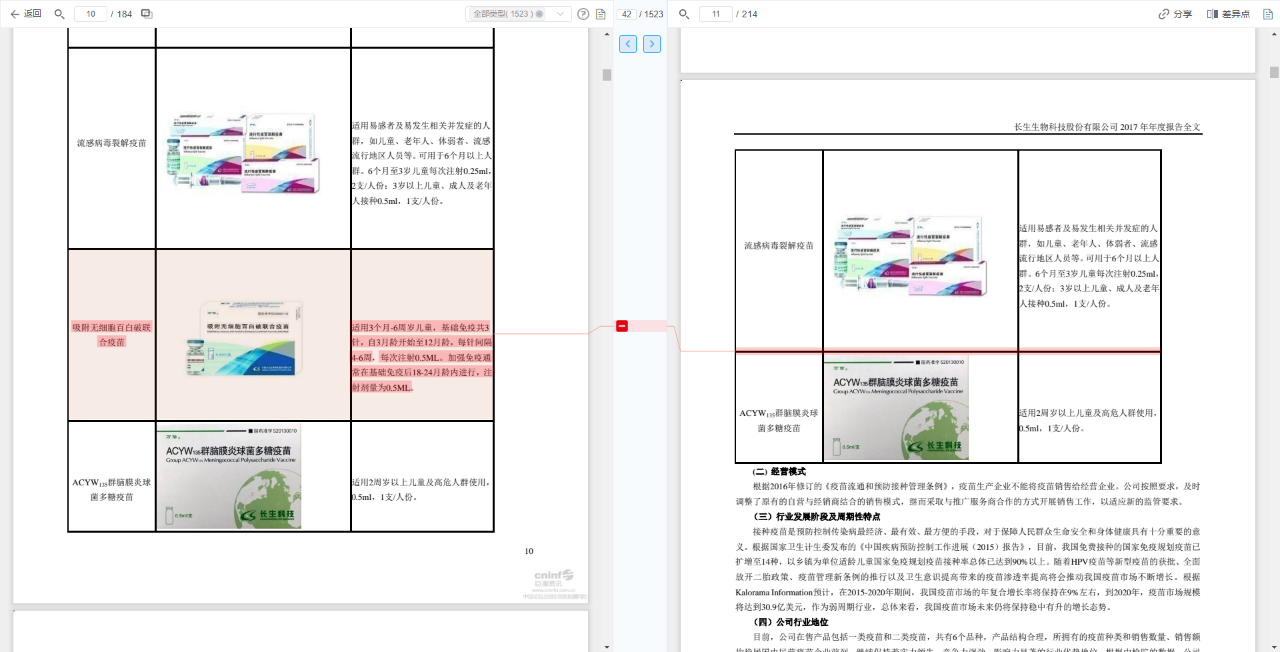
Task: Open the help question-mark icon
Action: pyautogui.click(x=583, y=14)
